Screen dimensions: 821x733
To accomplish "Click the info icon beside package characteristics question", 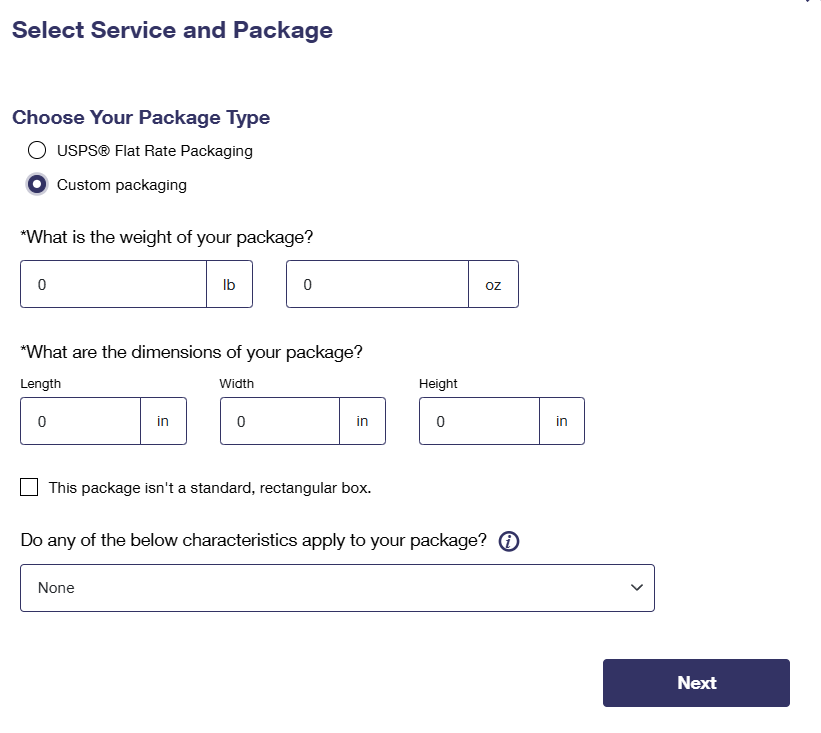I will point(508,541).
